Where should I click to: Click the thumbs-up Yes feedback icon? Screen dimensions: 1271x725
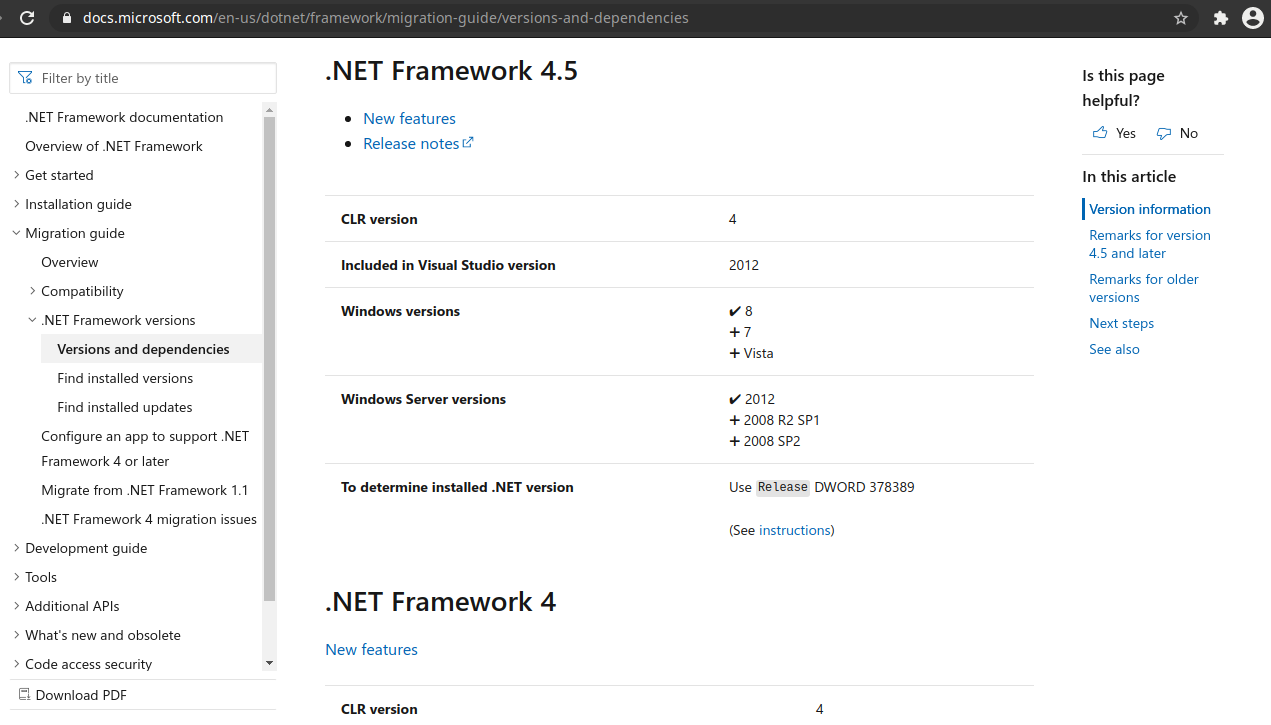(x=1100, y=133)
